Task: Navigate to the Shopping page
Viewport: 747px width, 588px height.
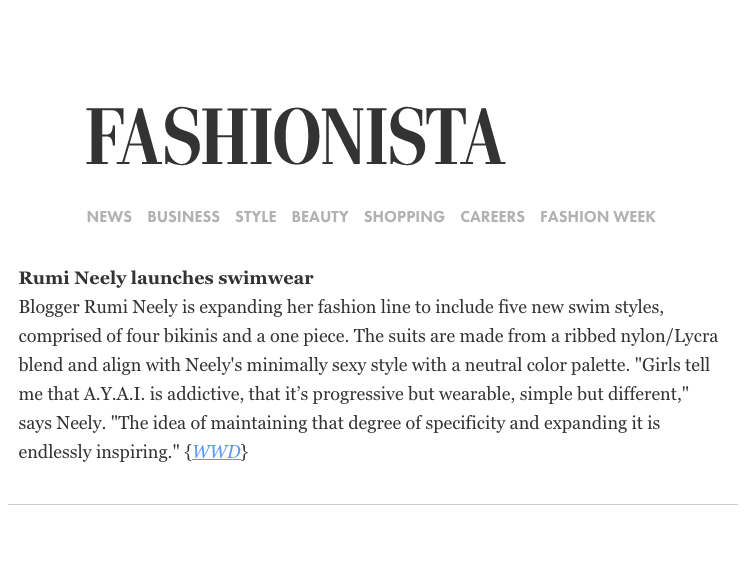Action: [404, 217]
